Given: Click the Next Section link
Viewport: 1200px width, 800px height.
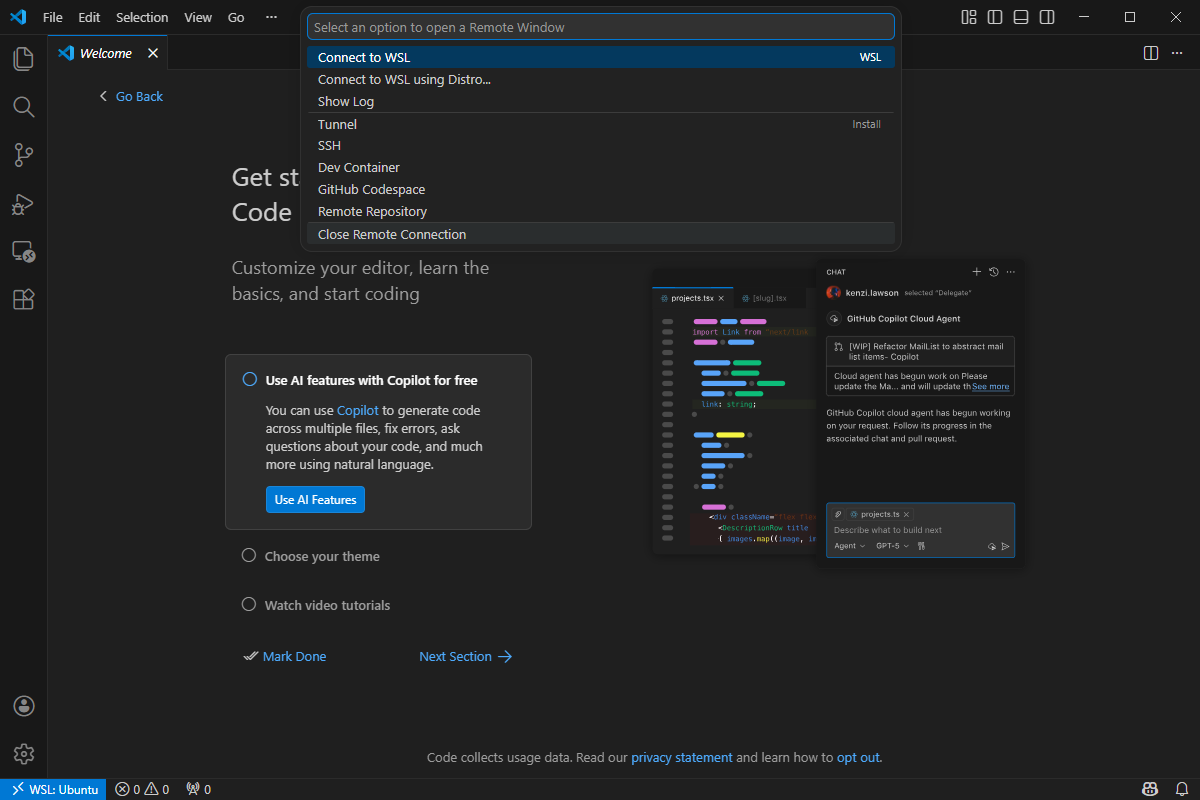Looking at the screenshot, I should pyautogui.click(x=465, y=656).
